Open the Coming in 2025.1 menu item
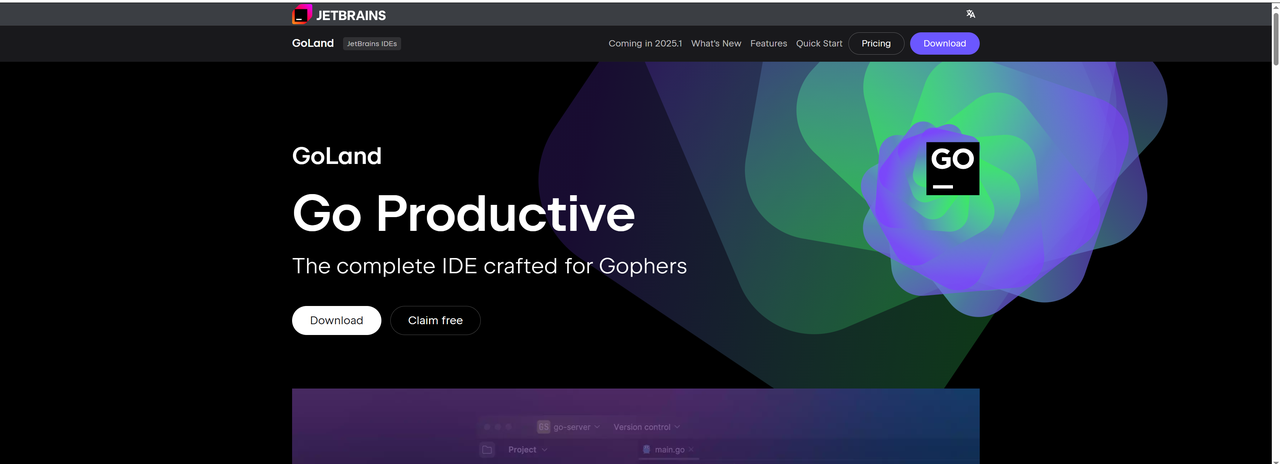 pos(645,43)
